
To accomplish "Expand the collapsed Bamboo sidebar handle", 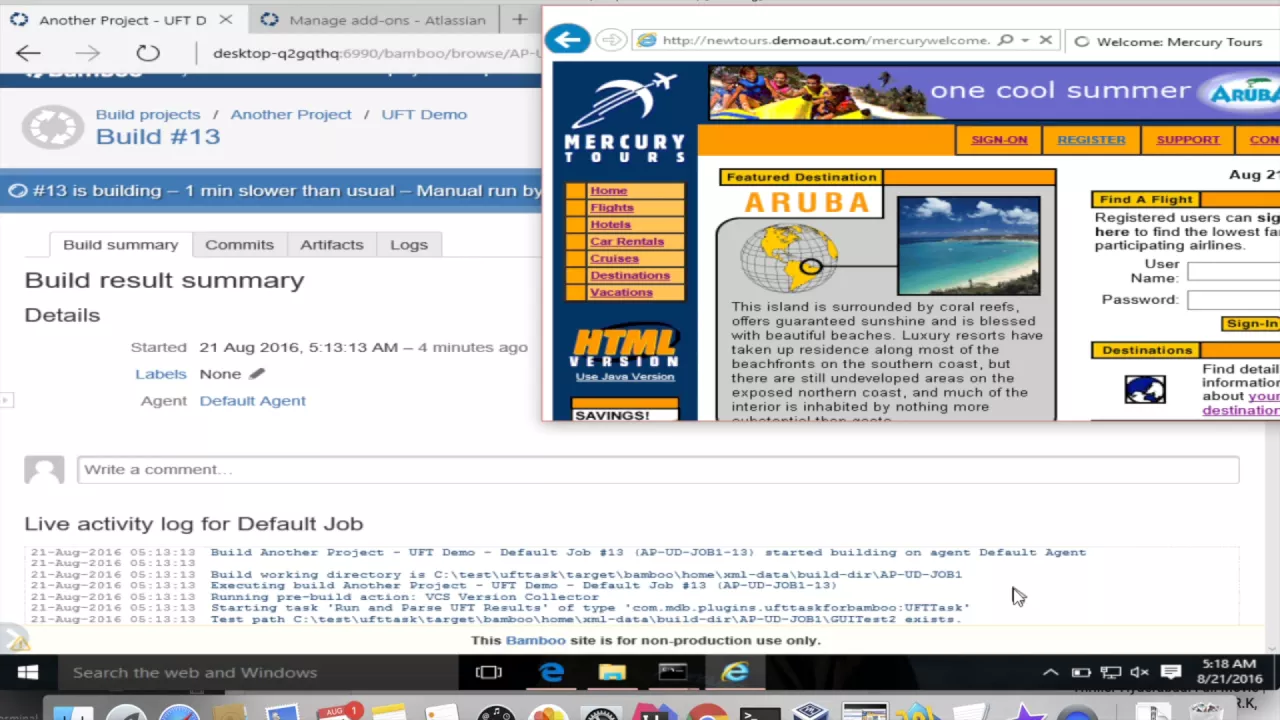I will (x=6, y=400).
